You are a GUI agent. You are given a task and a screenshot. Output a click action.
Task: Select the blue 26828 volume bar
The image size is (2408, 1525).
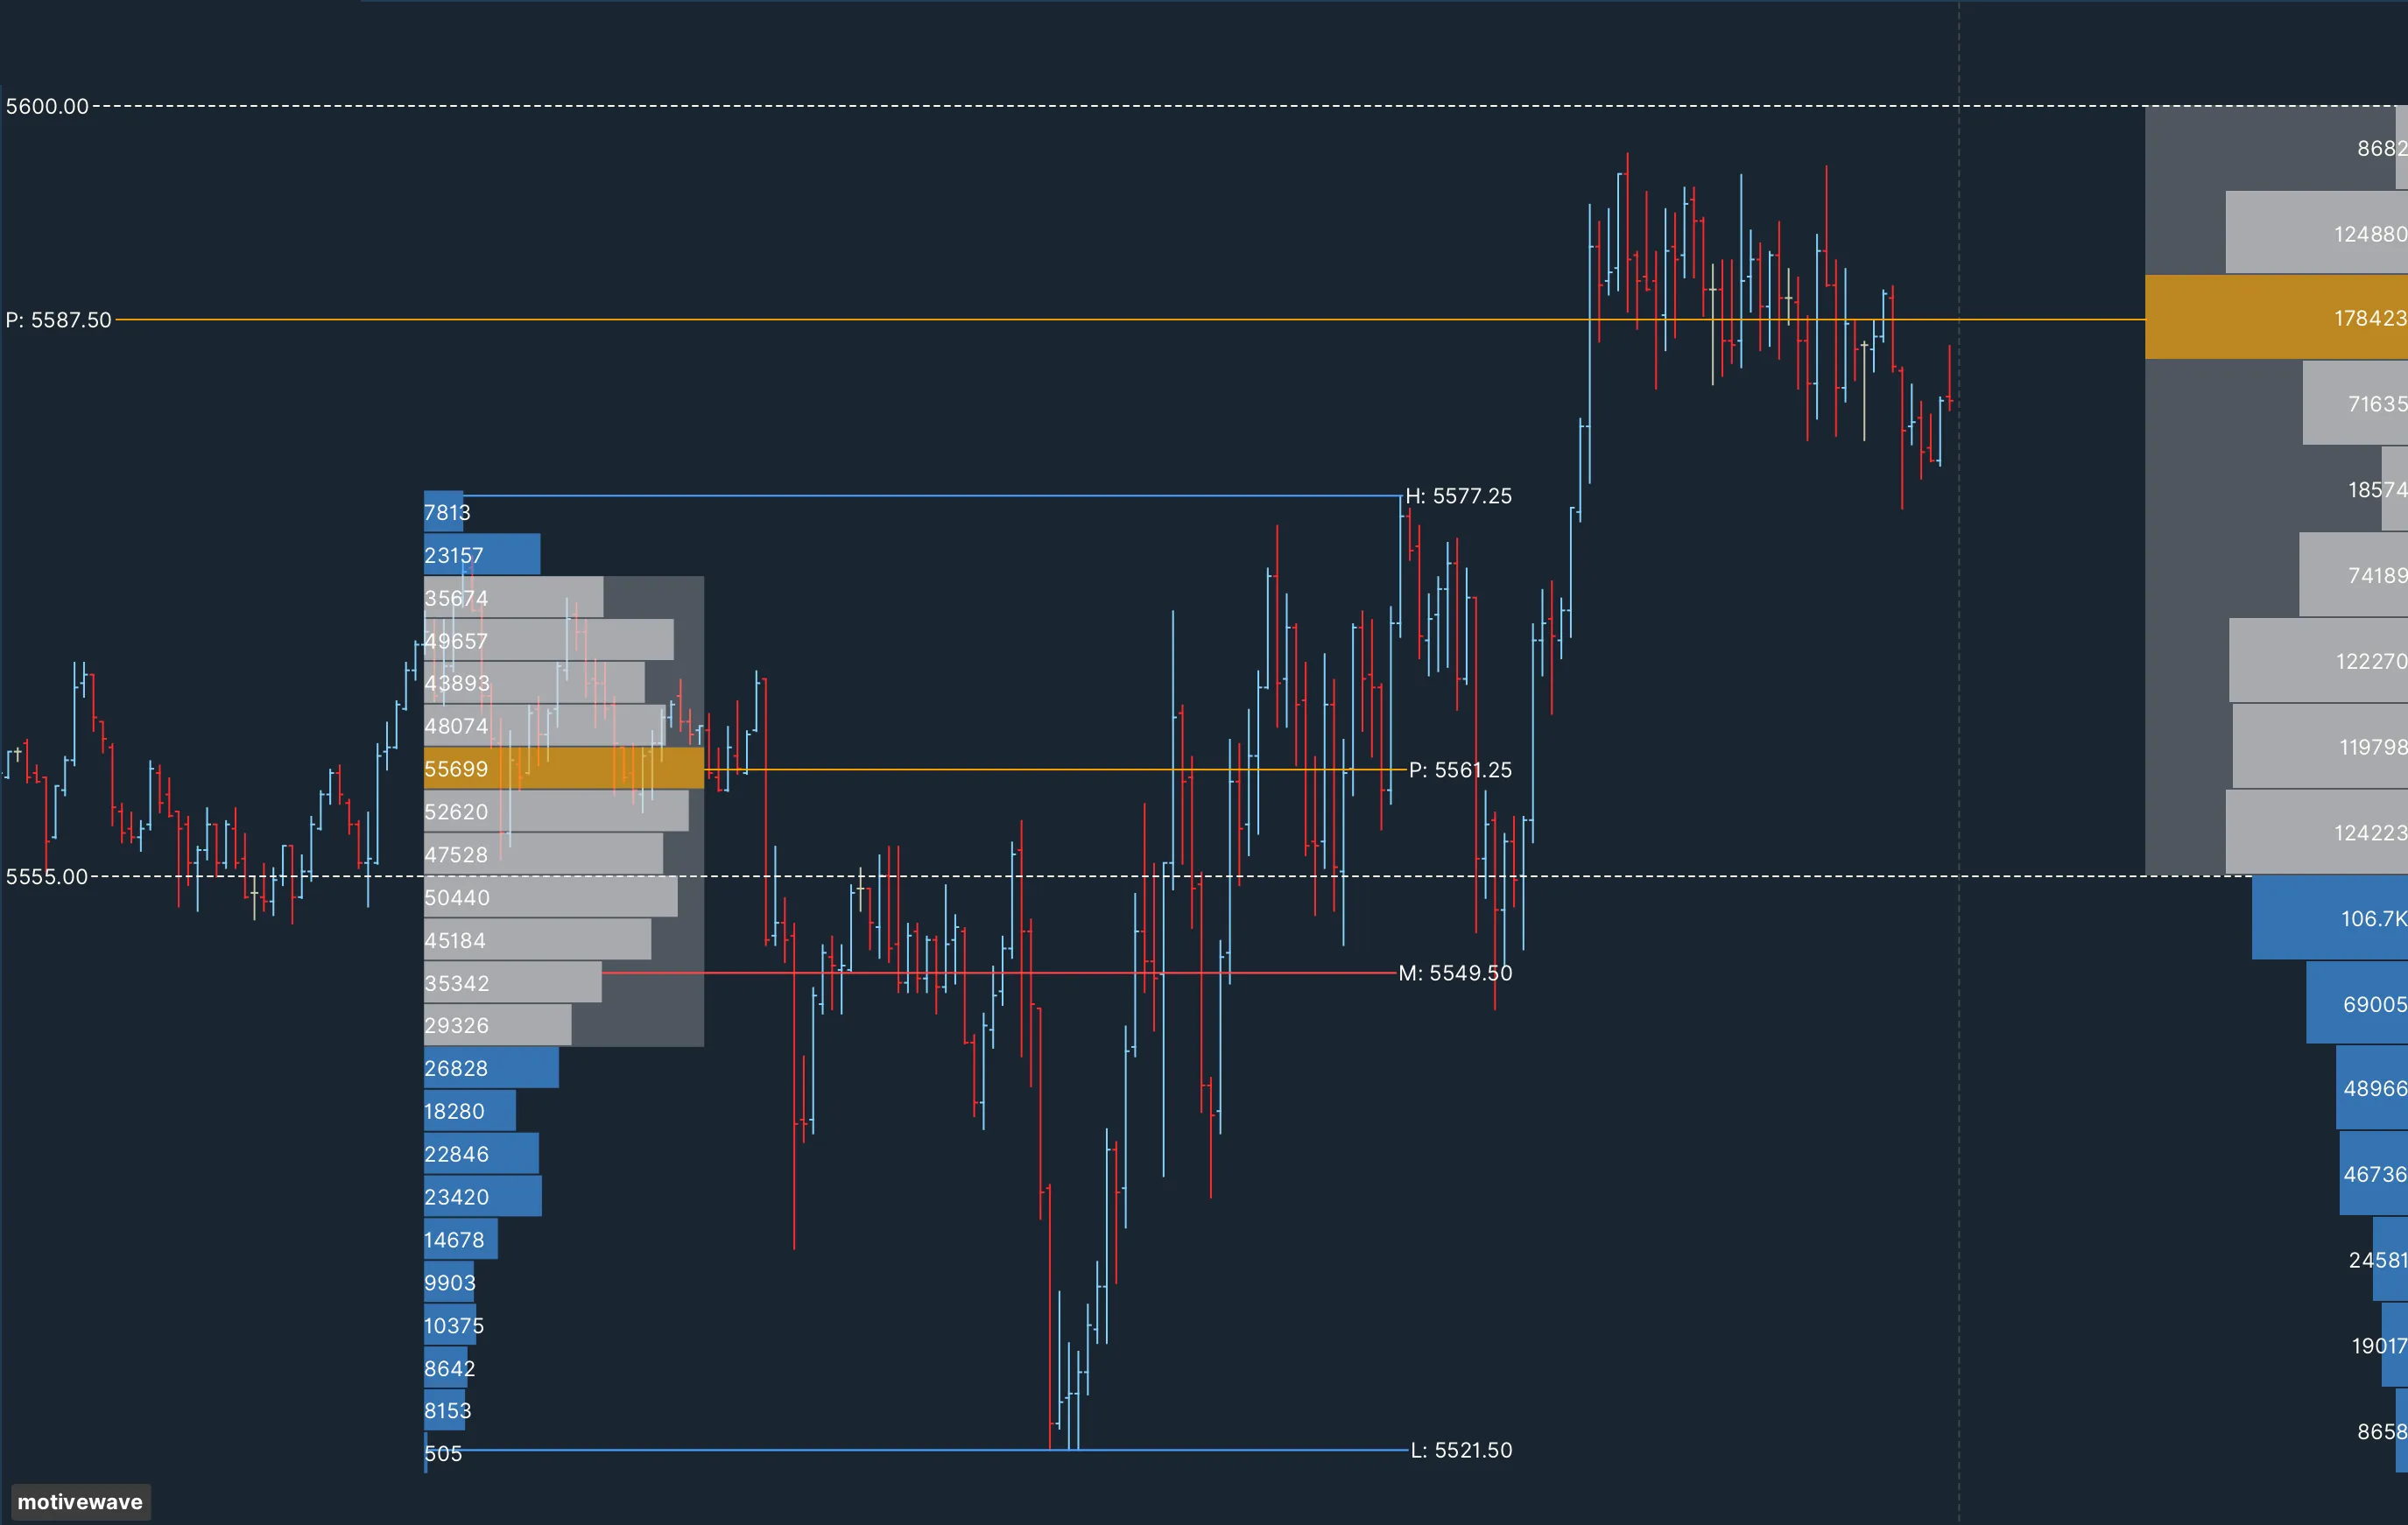tap(491, 1068)
